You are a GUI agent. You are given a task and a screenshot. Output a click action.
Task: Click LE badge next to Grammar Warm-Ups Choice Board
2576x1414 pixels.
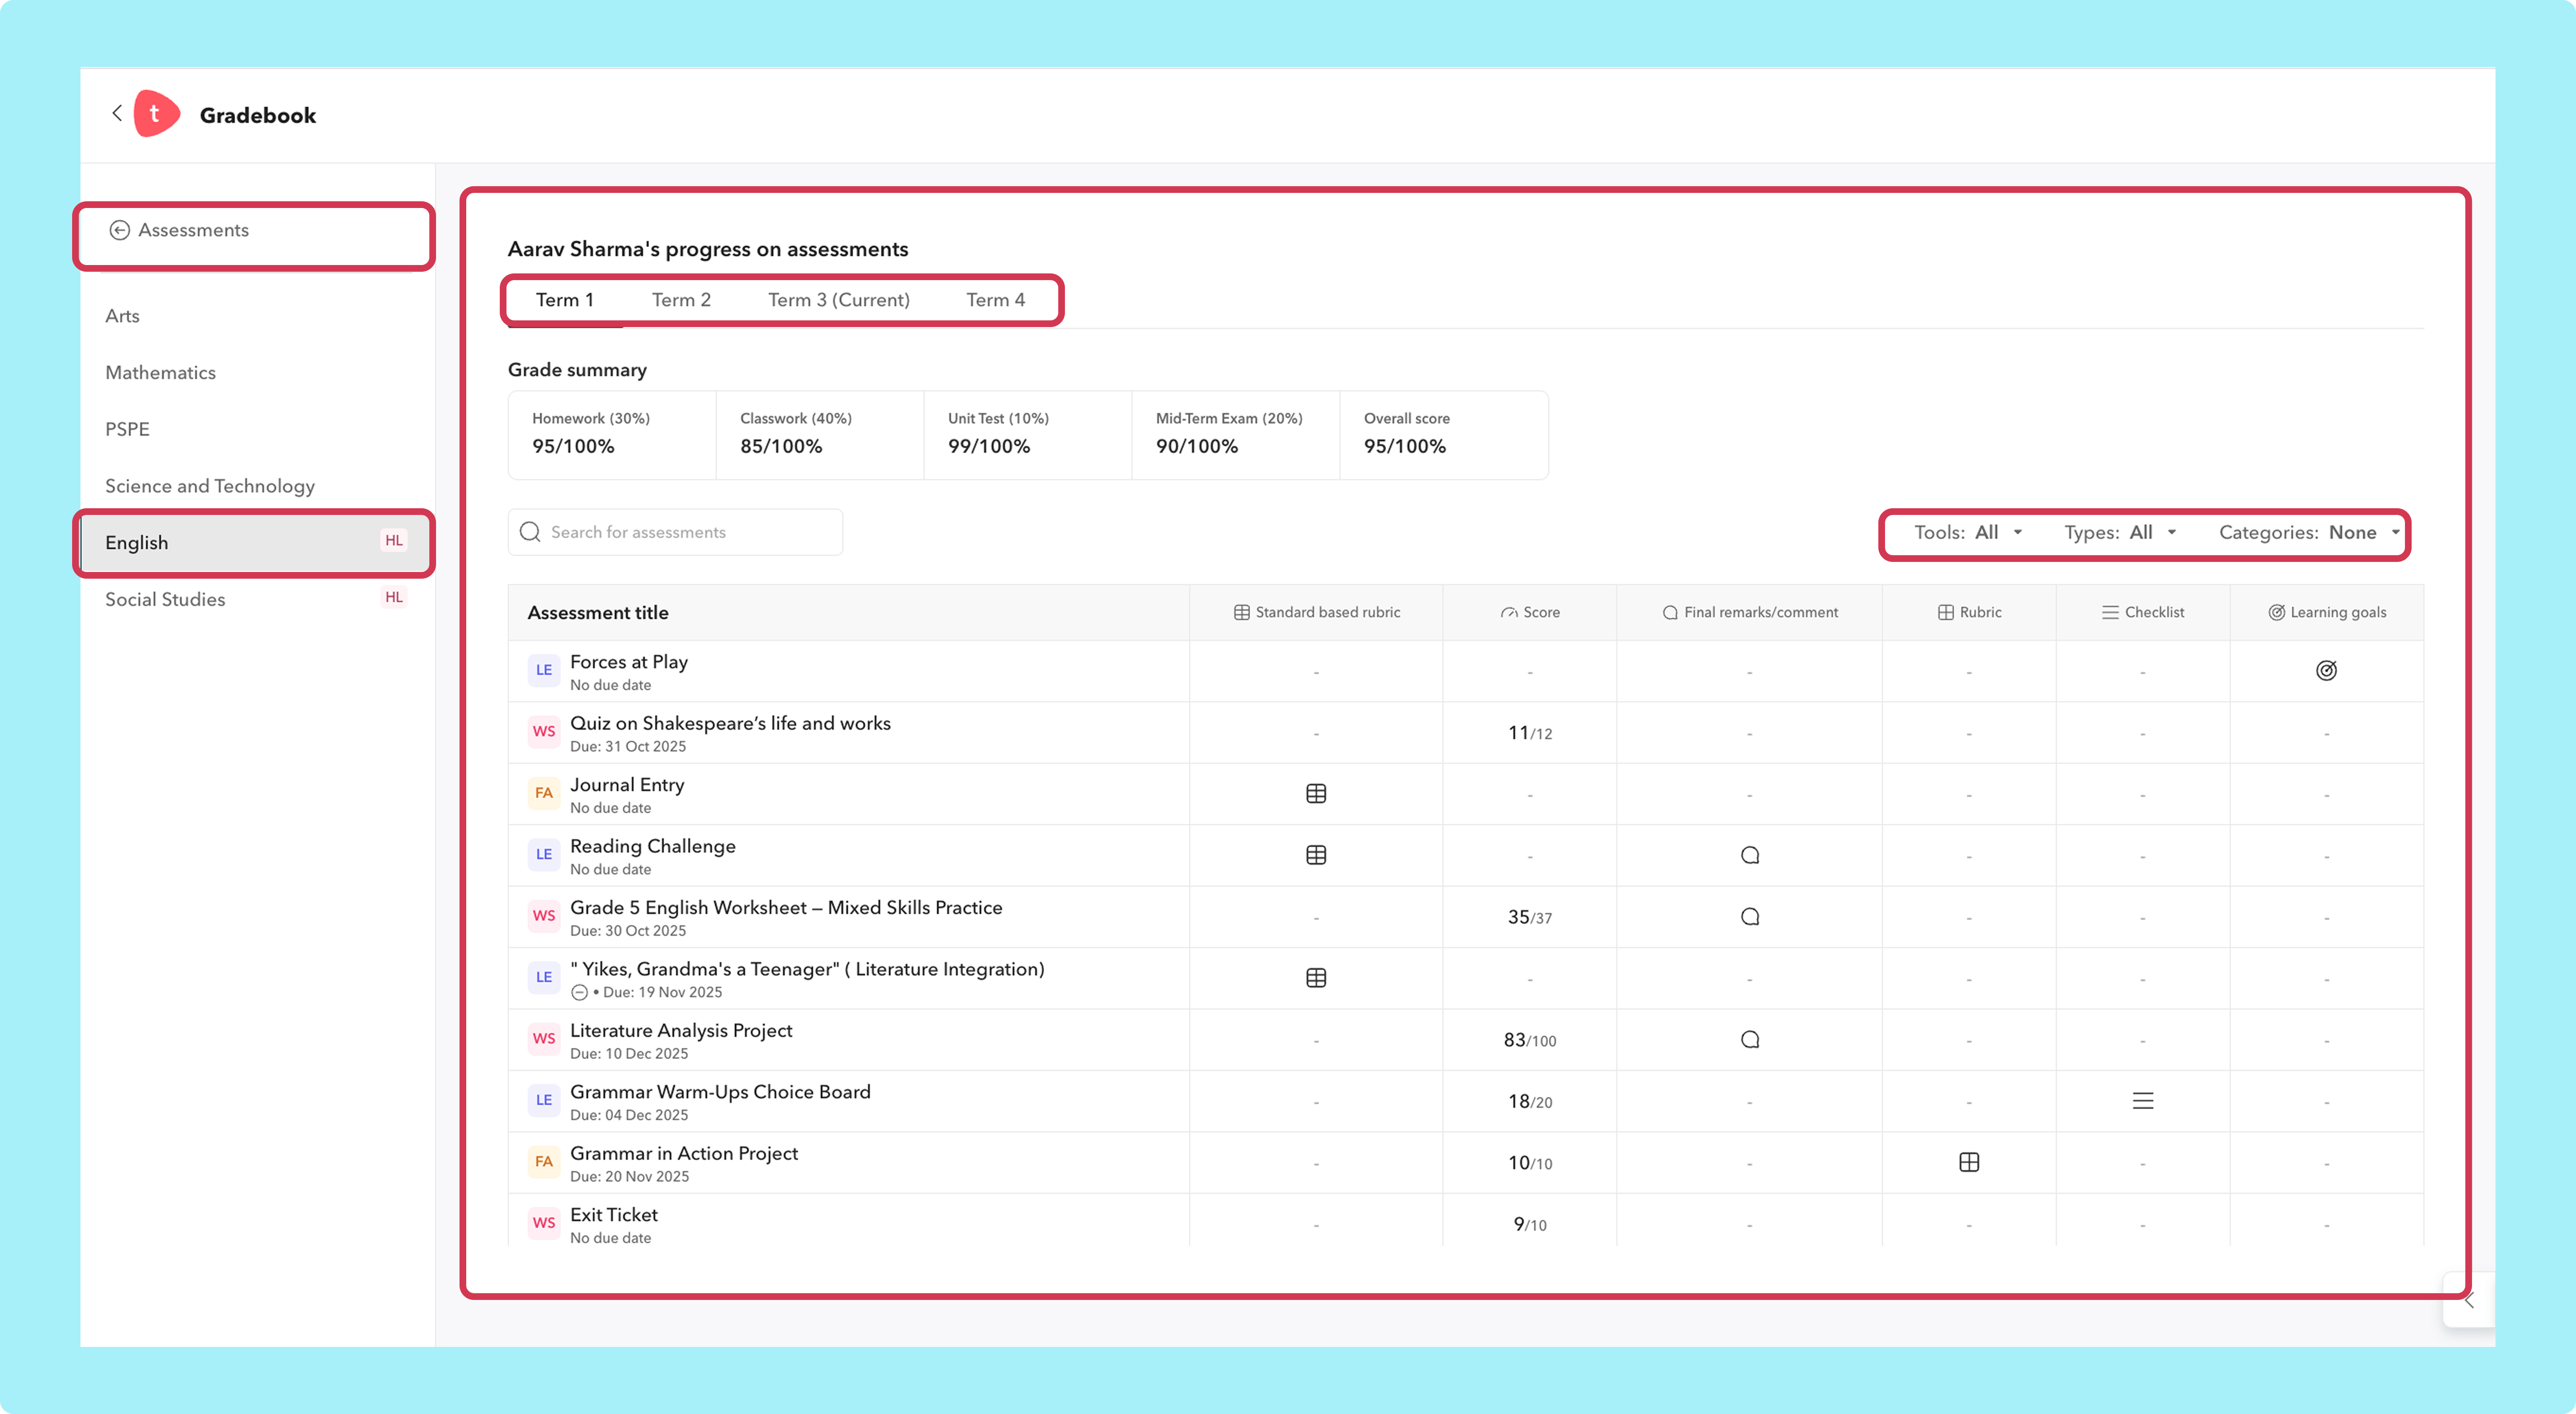pos(544,1101)
